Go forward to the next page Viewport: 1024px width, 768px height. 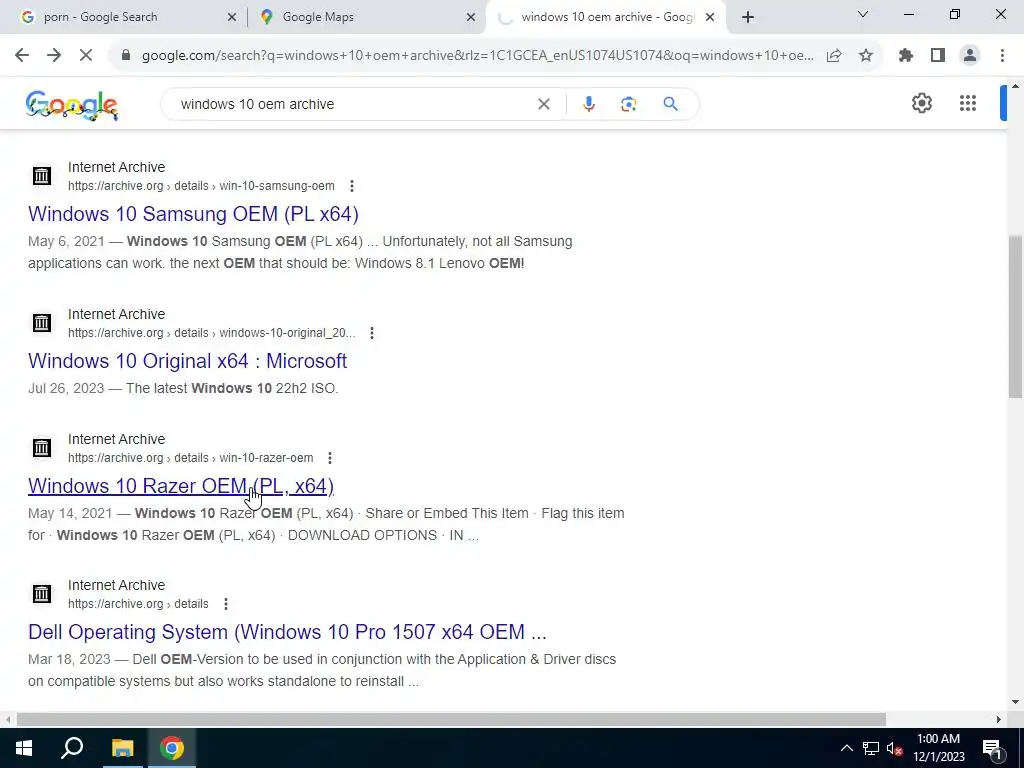click(x=54, y=56)
